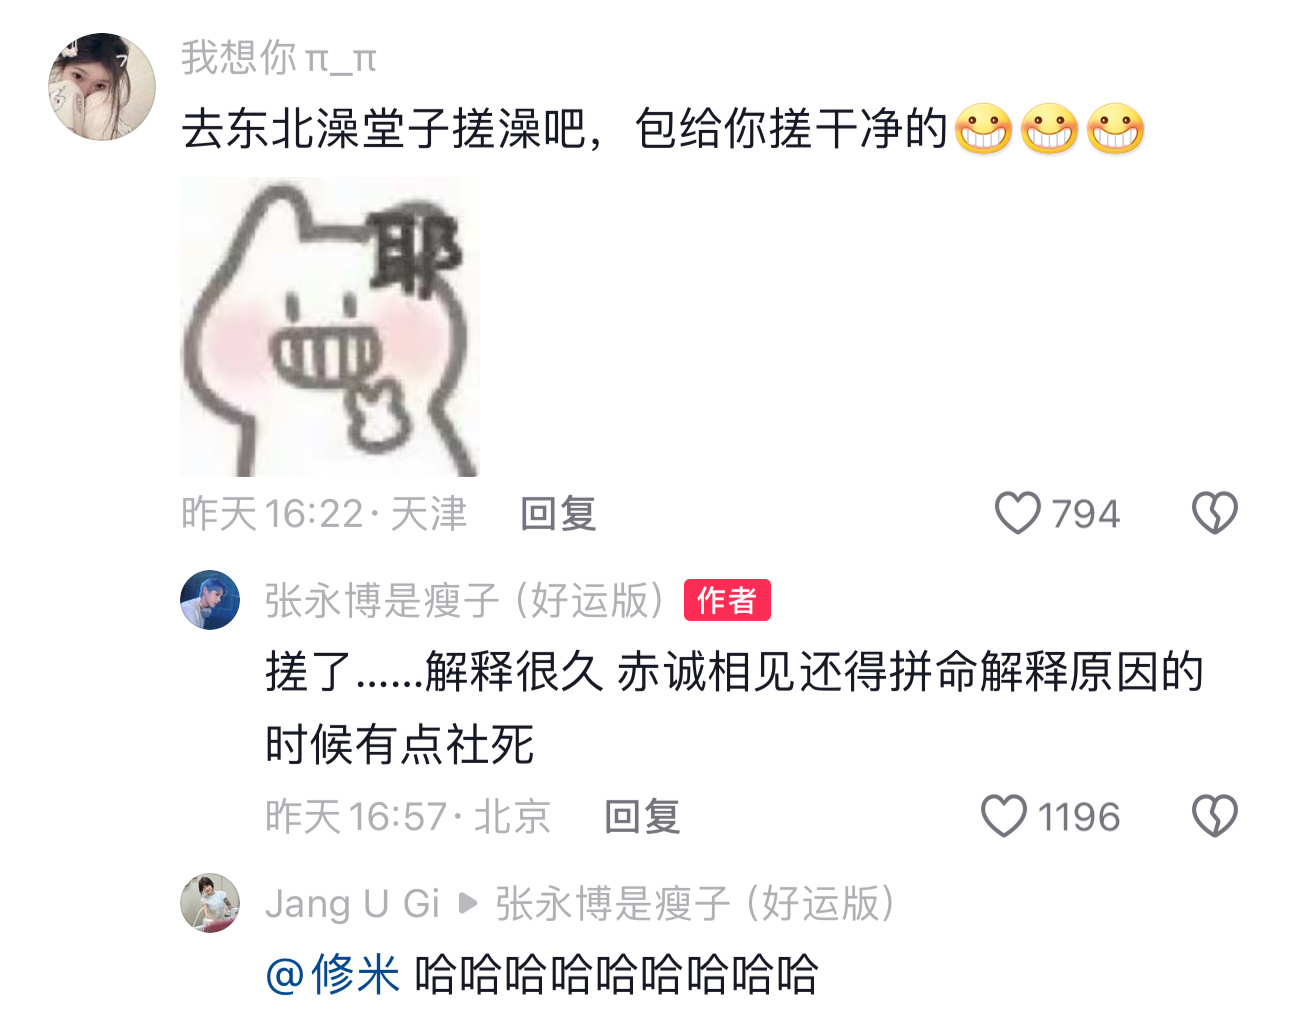Tap the red 作者 badge

point(727,600)
